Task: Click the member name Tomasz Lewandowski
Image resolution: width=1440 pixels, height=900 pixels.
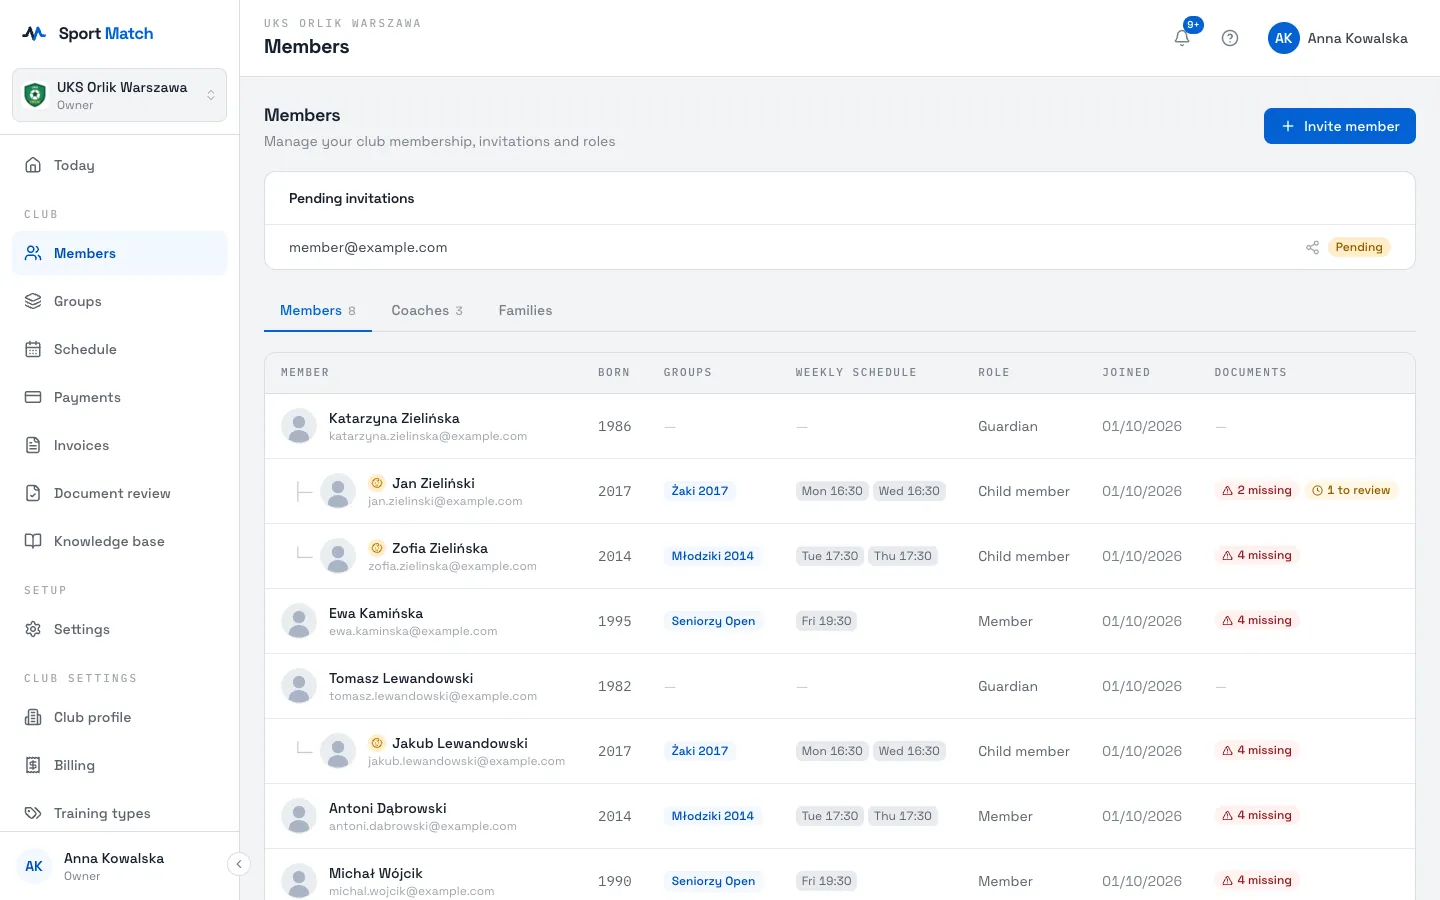Action: (x=401, y=678)
